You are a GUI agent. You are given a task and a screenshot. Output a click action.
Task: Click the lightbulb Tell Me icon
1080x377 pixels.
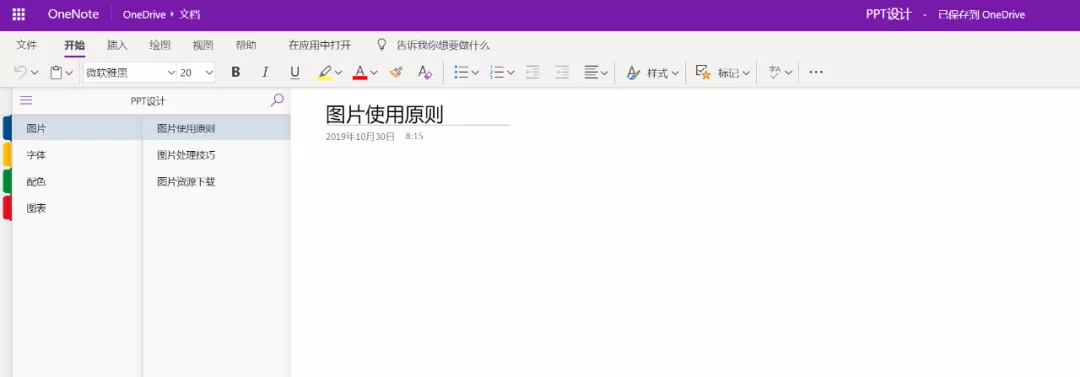382,44
